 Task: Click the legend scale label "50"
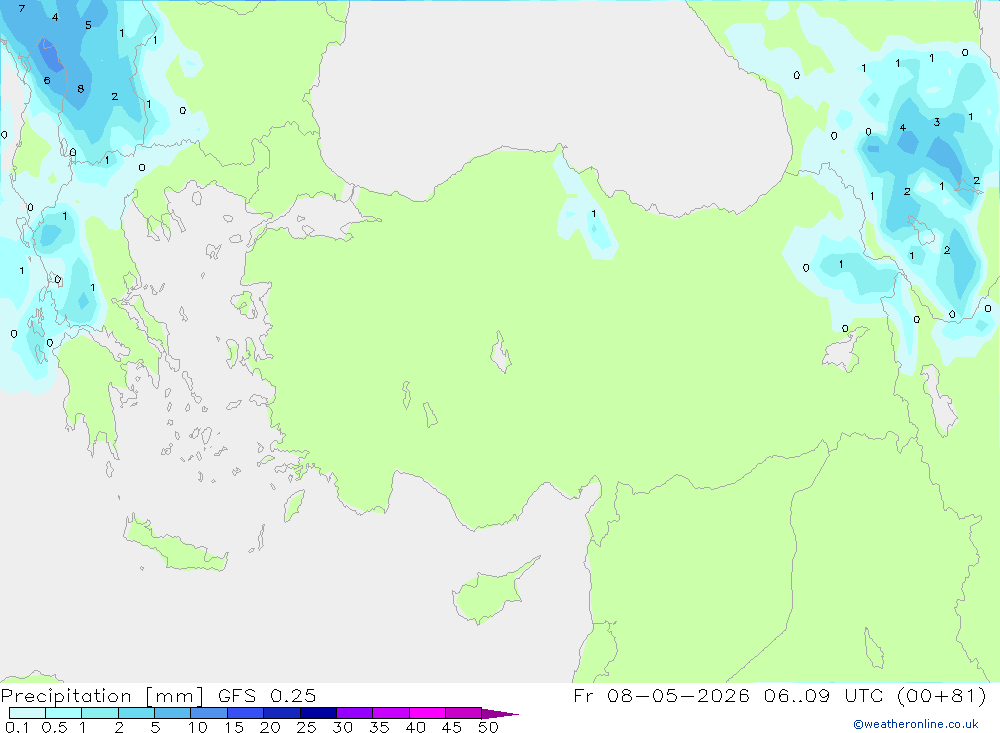point(489,727)
